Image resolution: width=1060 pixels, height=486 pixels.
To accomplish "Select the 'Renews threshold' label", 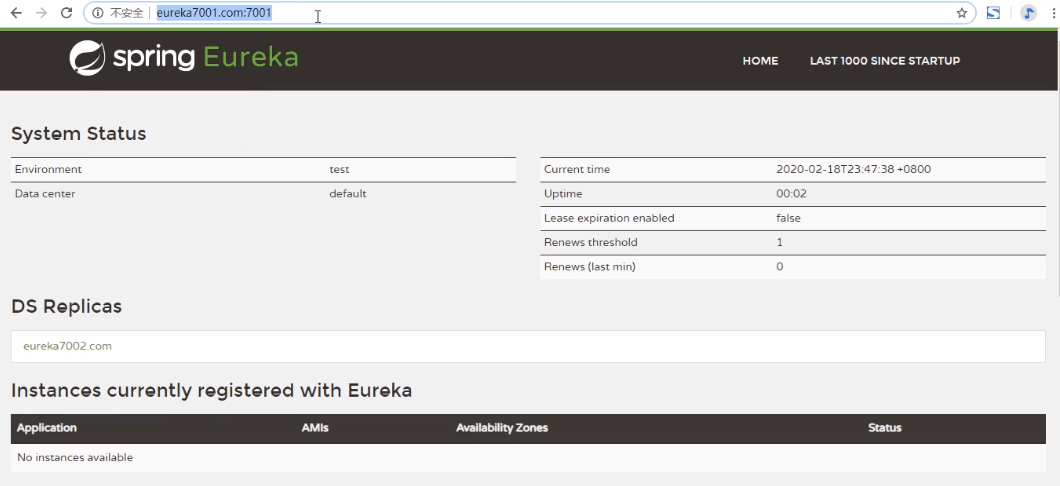I will pyautogui.click(x=591, y=242).
